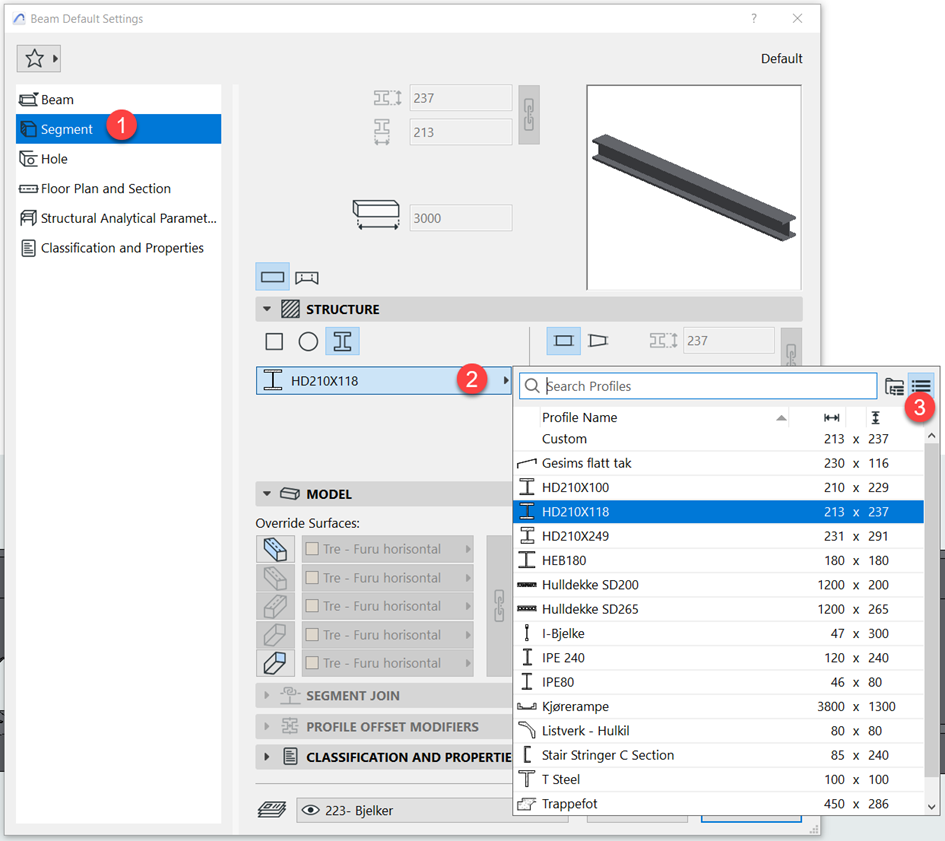945x841 pixels.
Task: Sort by profile width column icon
Action: pyautogui.click(x=832, y=417)
